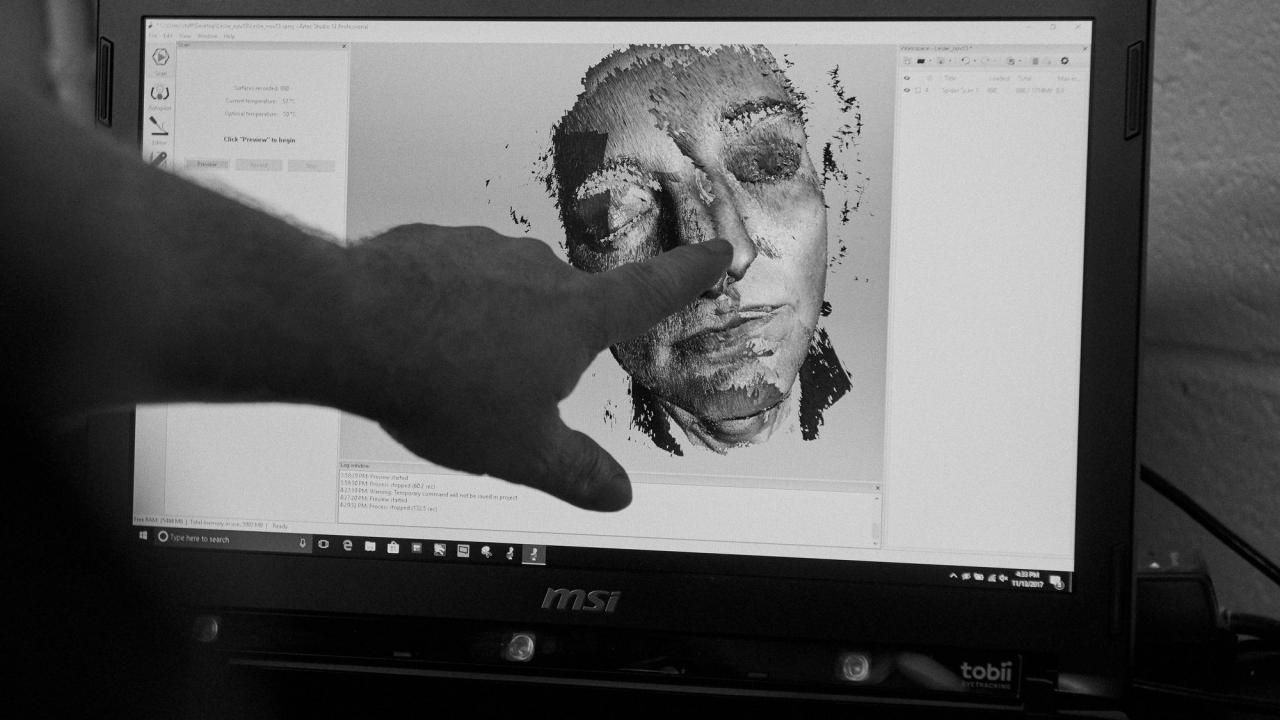Screen dimensions: 1280x720
Task: Open File Explorer from the taskbar
Action: (370, 546)
